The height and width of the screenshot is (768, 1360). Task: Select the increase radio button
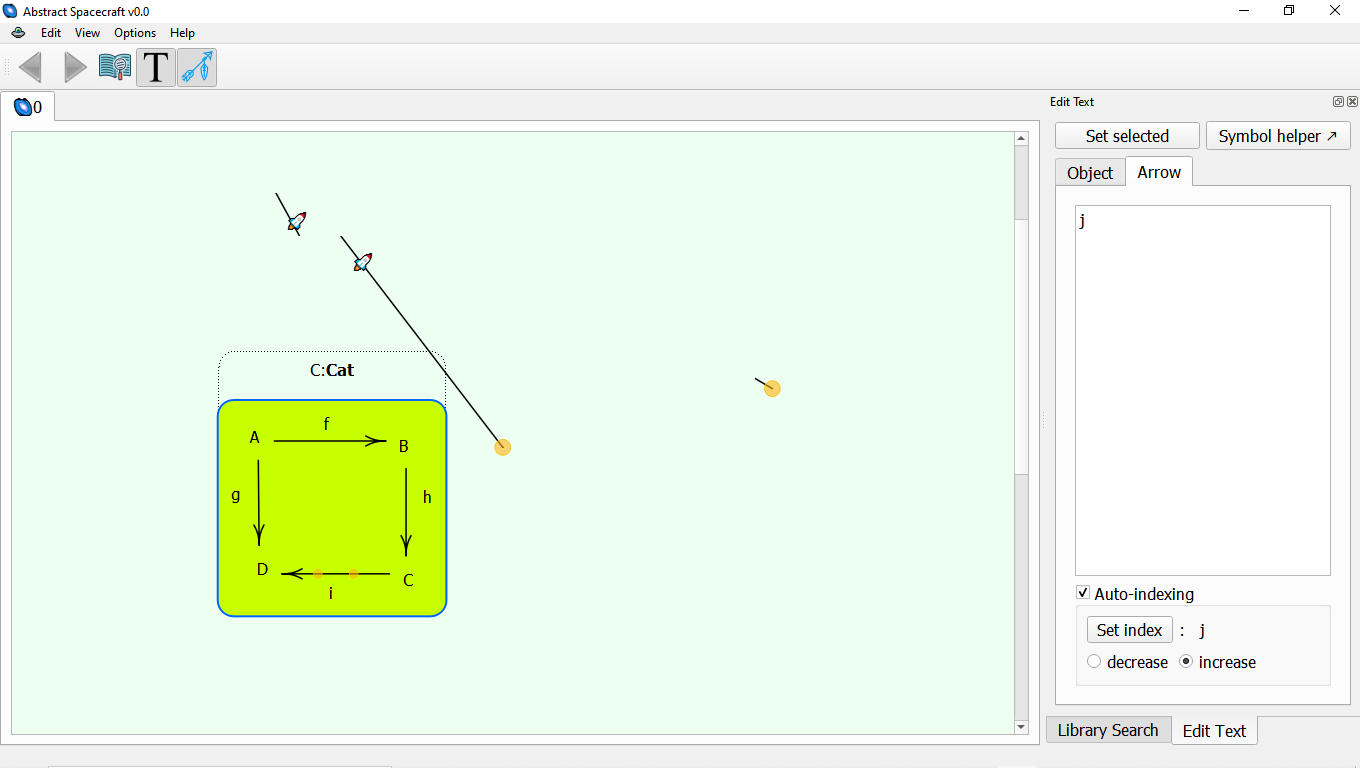pyautogui.click(x=1186, y=662)
